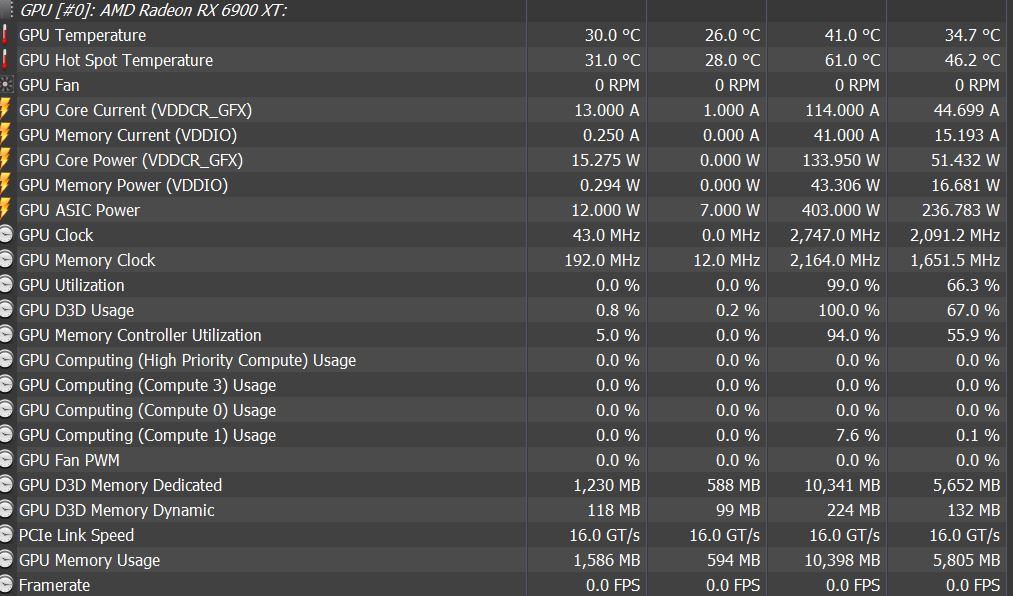
Task: Select the GPU Memory Power (VDDIO) label
Action: point(123,186)
